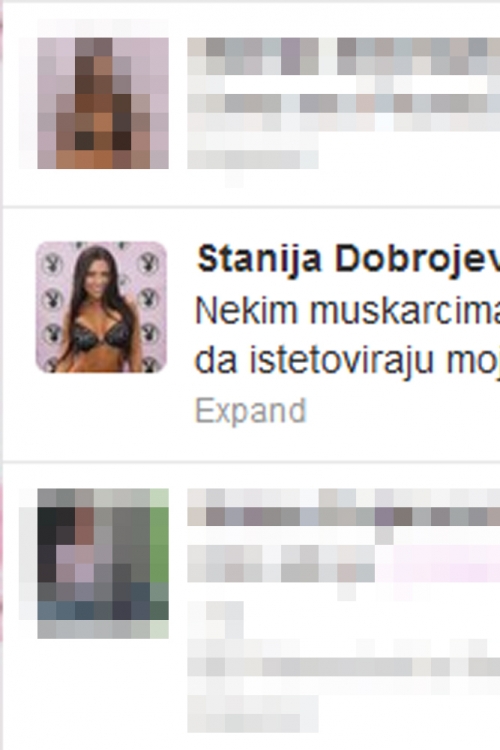Click the blurred author name in top tweet

[x=344, y=47]
